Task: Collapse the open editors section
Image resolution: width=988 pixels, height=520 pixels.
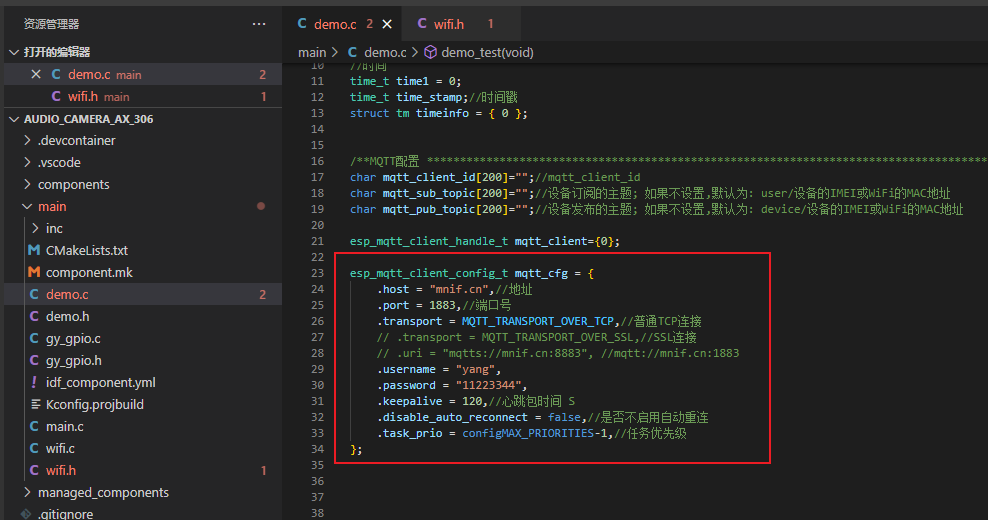Action: click(x=14, y=52)
